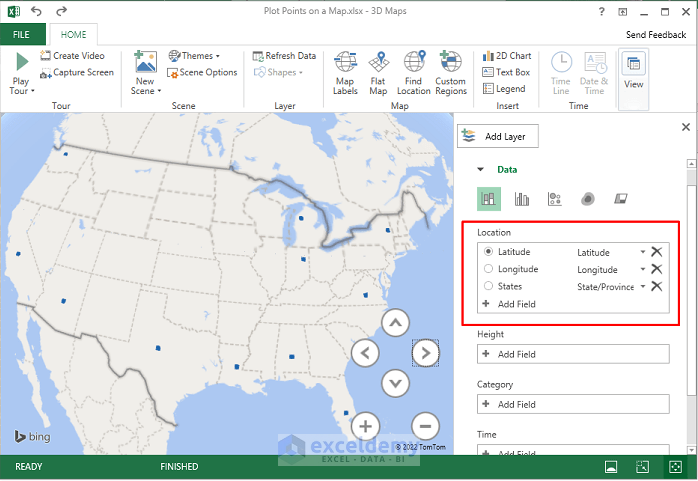Select the heat map visualization
Screen dimensions: 698x481
(x=588, y=199)
